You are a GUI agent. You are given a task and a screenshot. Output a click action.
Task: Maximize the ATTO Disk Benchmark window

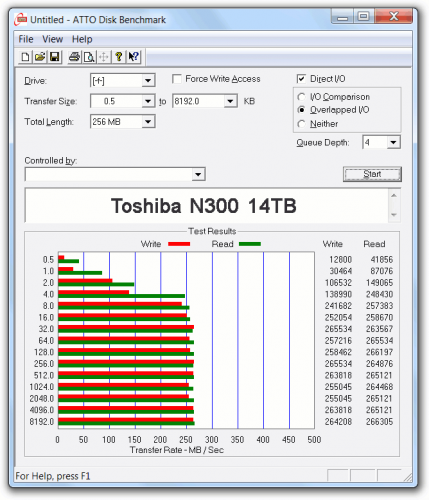coord(363,16)
